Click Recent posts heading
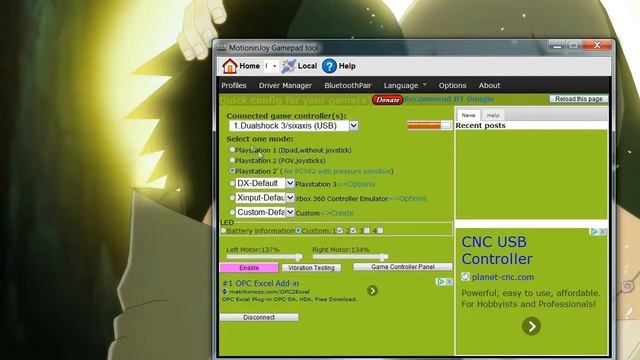Screen dimensions: 640x360 (x=480, y=125)
